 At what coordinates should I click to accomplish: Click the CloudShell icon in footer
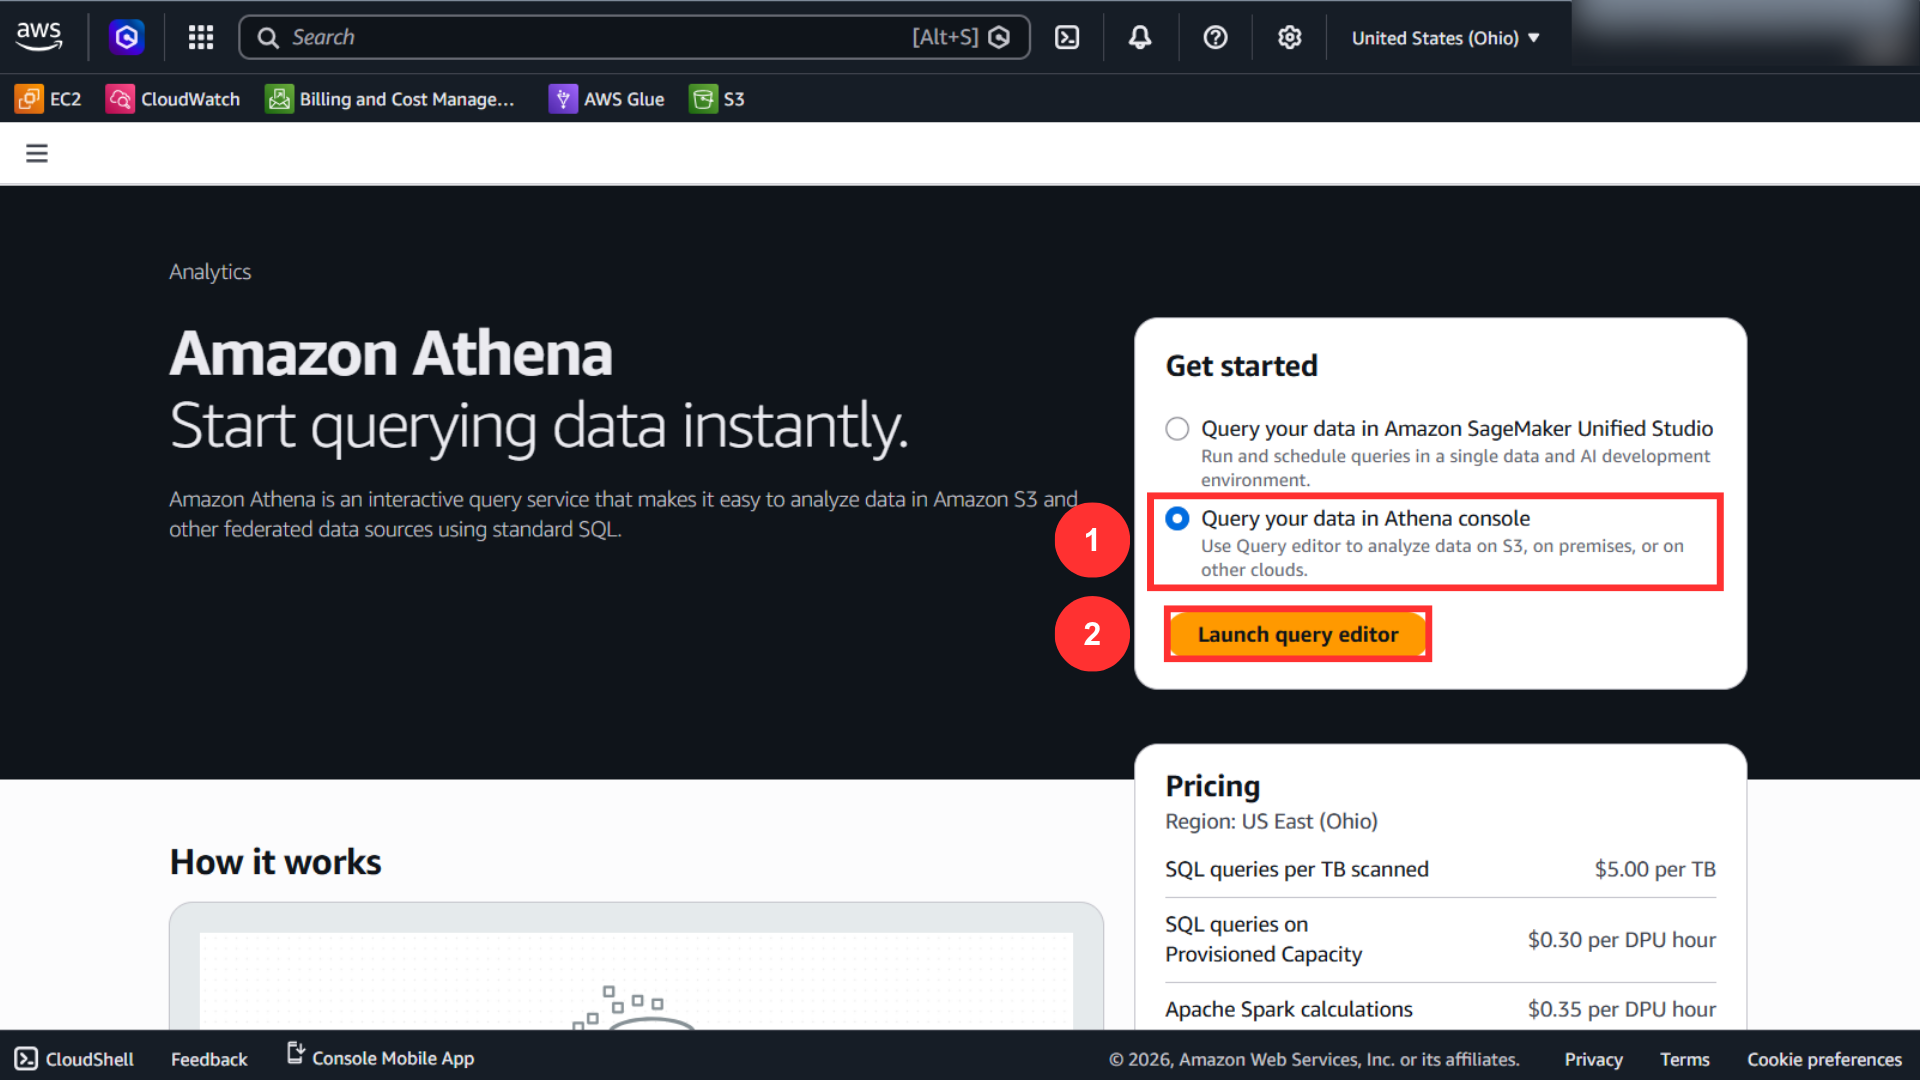point(26,1058)
